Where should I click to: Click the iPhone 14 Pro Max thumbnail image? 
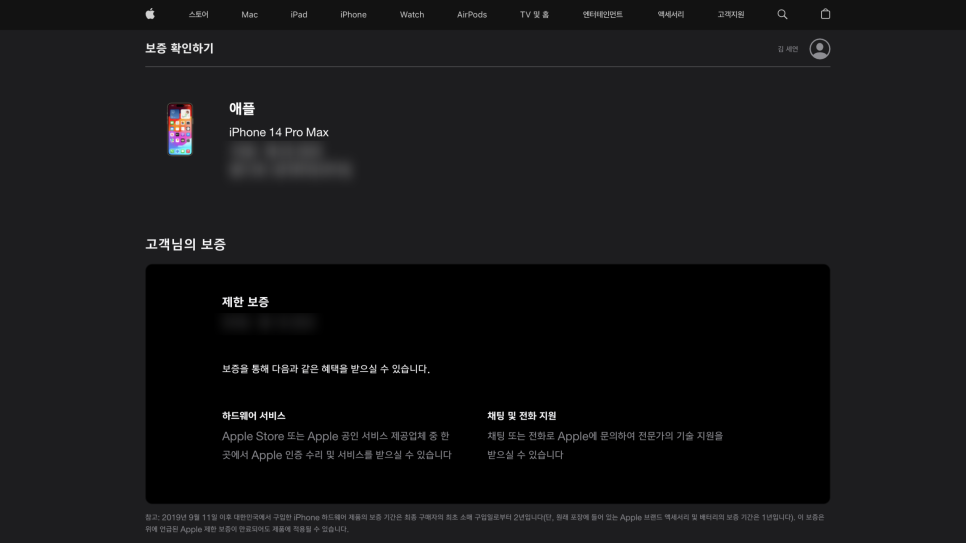(x=180, y=129)
